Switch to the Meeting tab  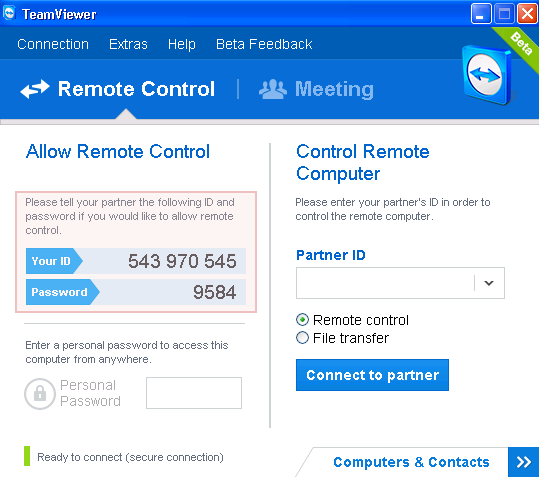pyautogui.click(x=316, y=89)
